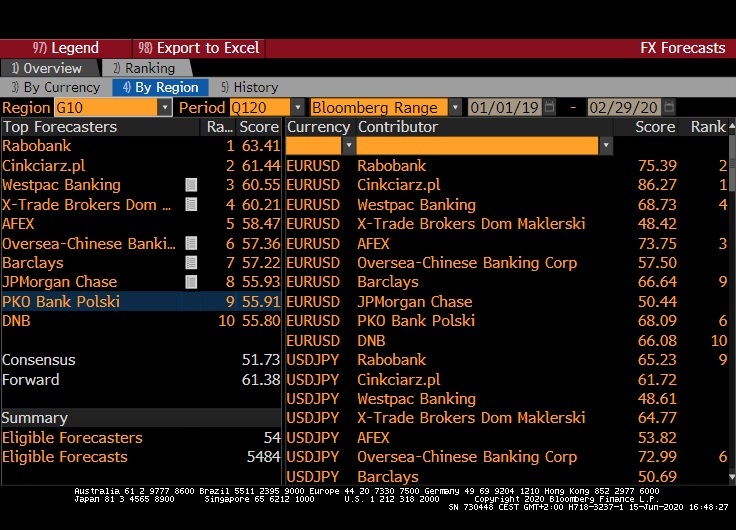Click Oversea-Chinese Banking's document icon
Viewport: 736px width, 530px height.
pos(191,244)
